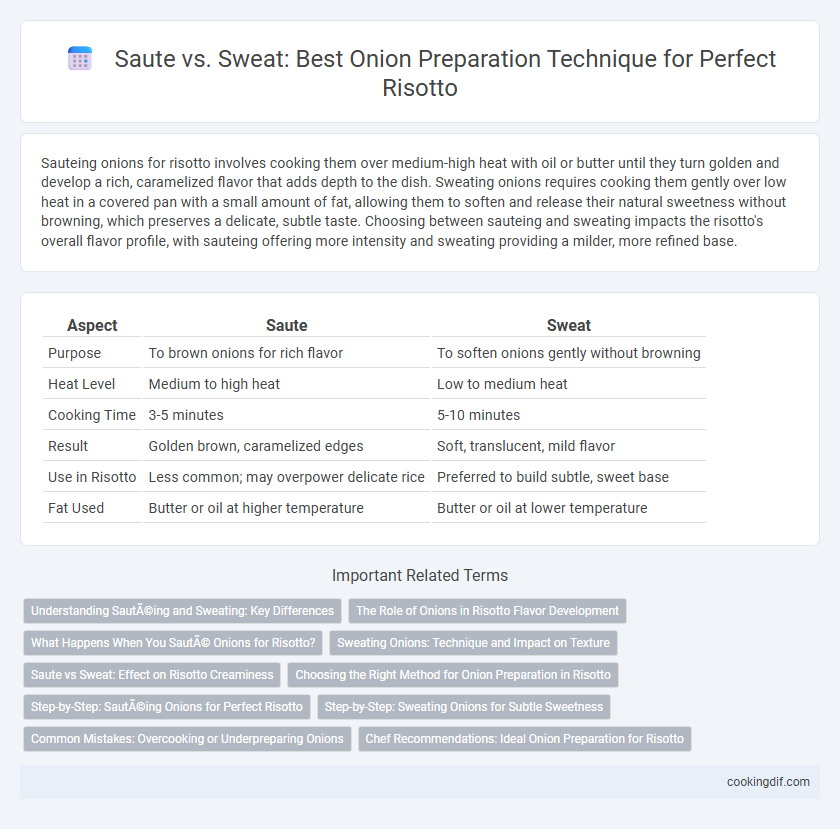Open 'Chef Recommendations: Ideal Onion Preparation for Risotto'

(525, 739)
